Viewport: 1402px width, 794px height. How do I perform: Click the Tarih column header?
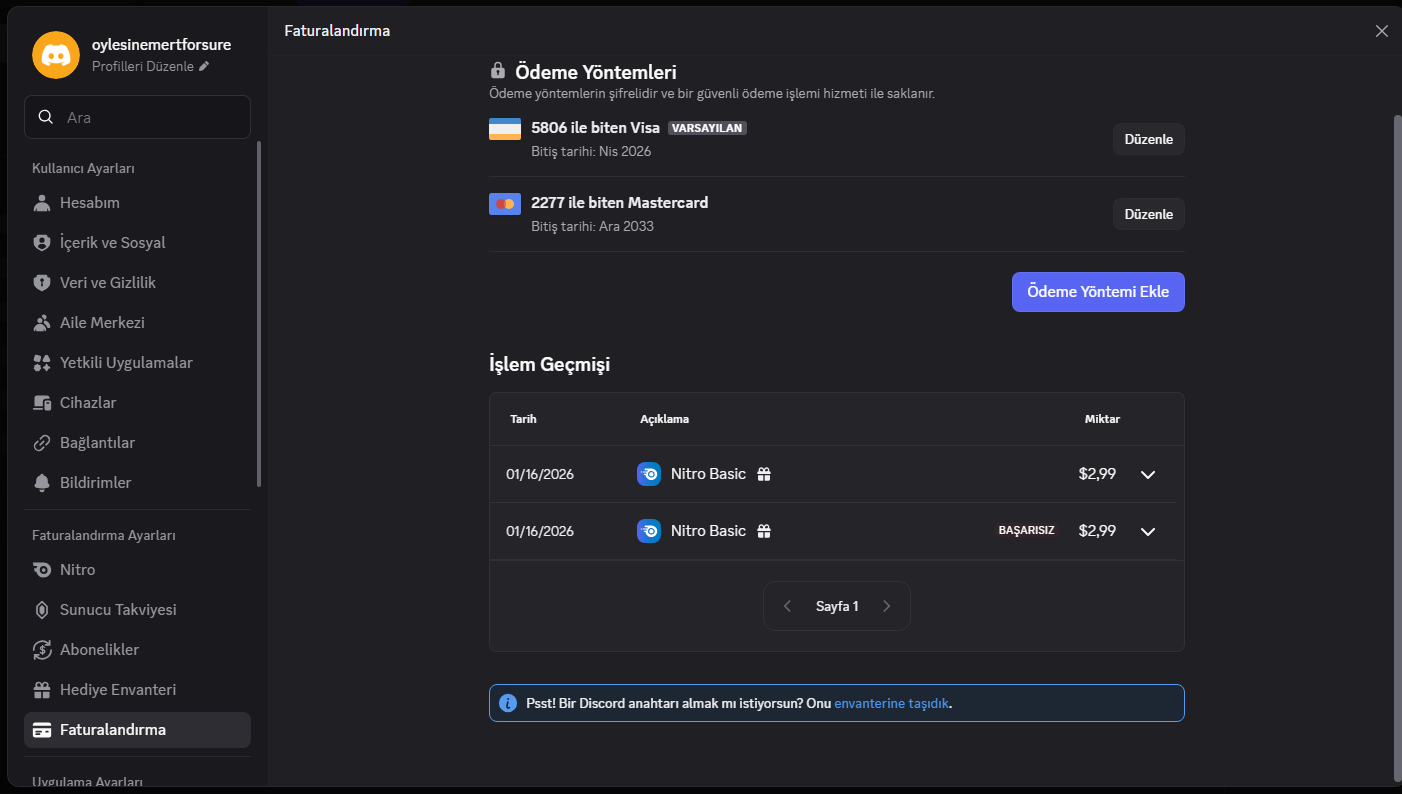[x=523, y=419]
